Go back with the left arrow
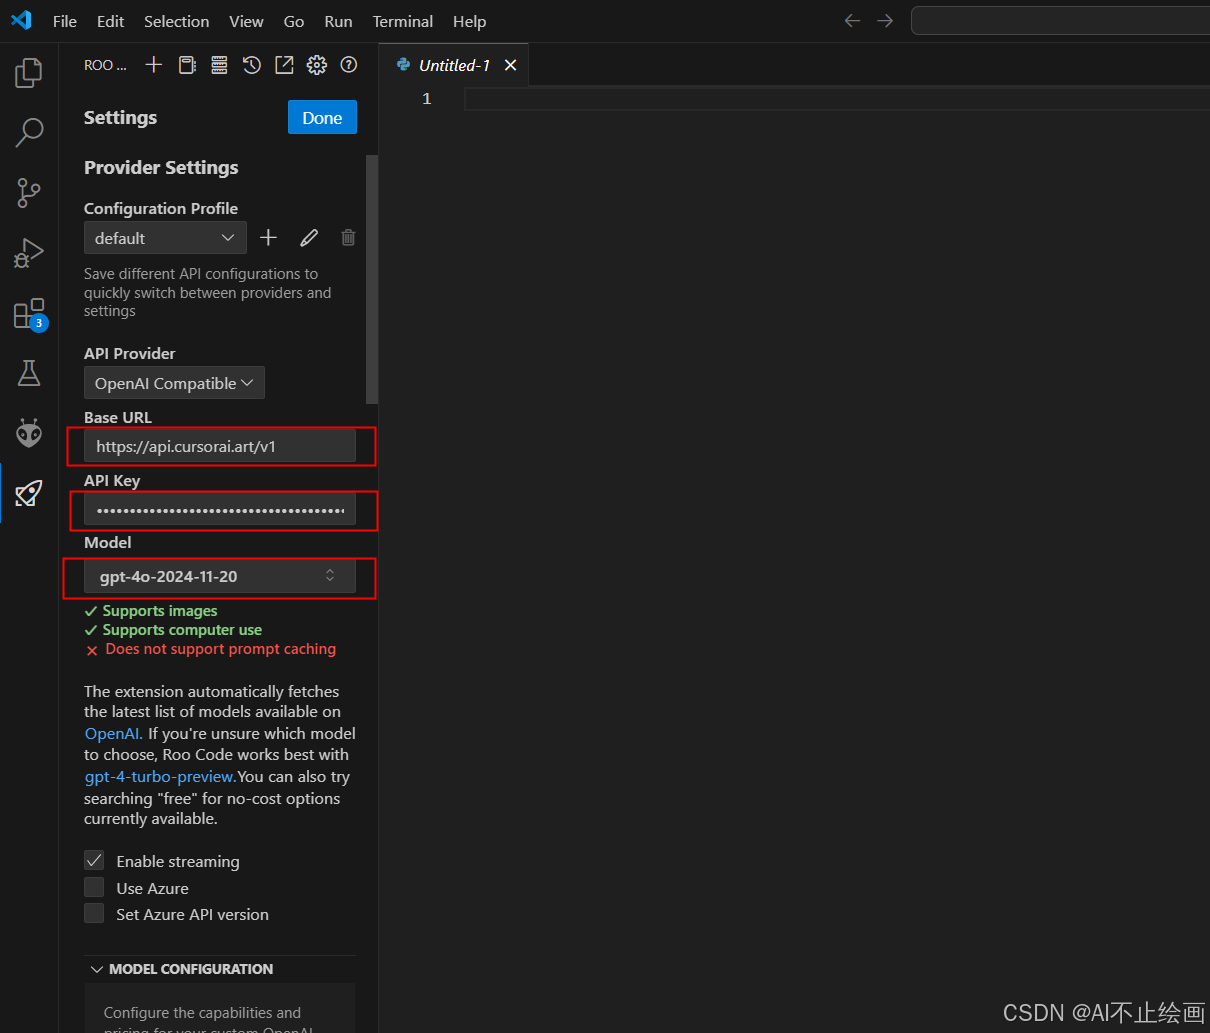 pyautogui.click(x=852, y=20)
